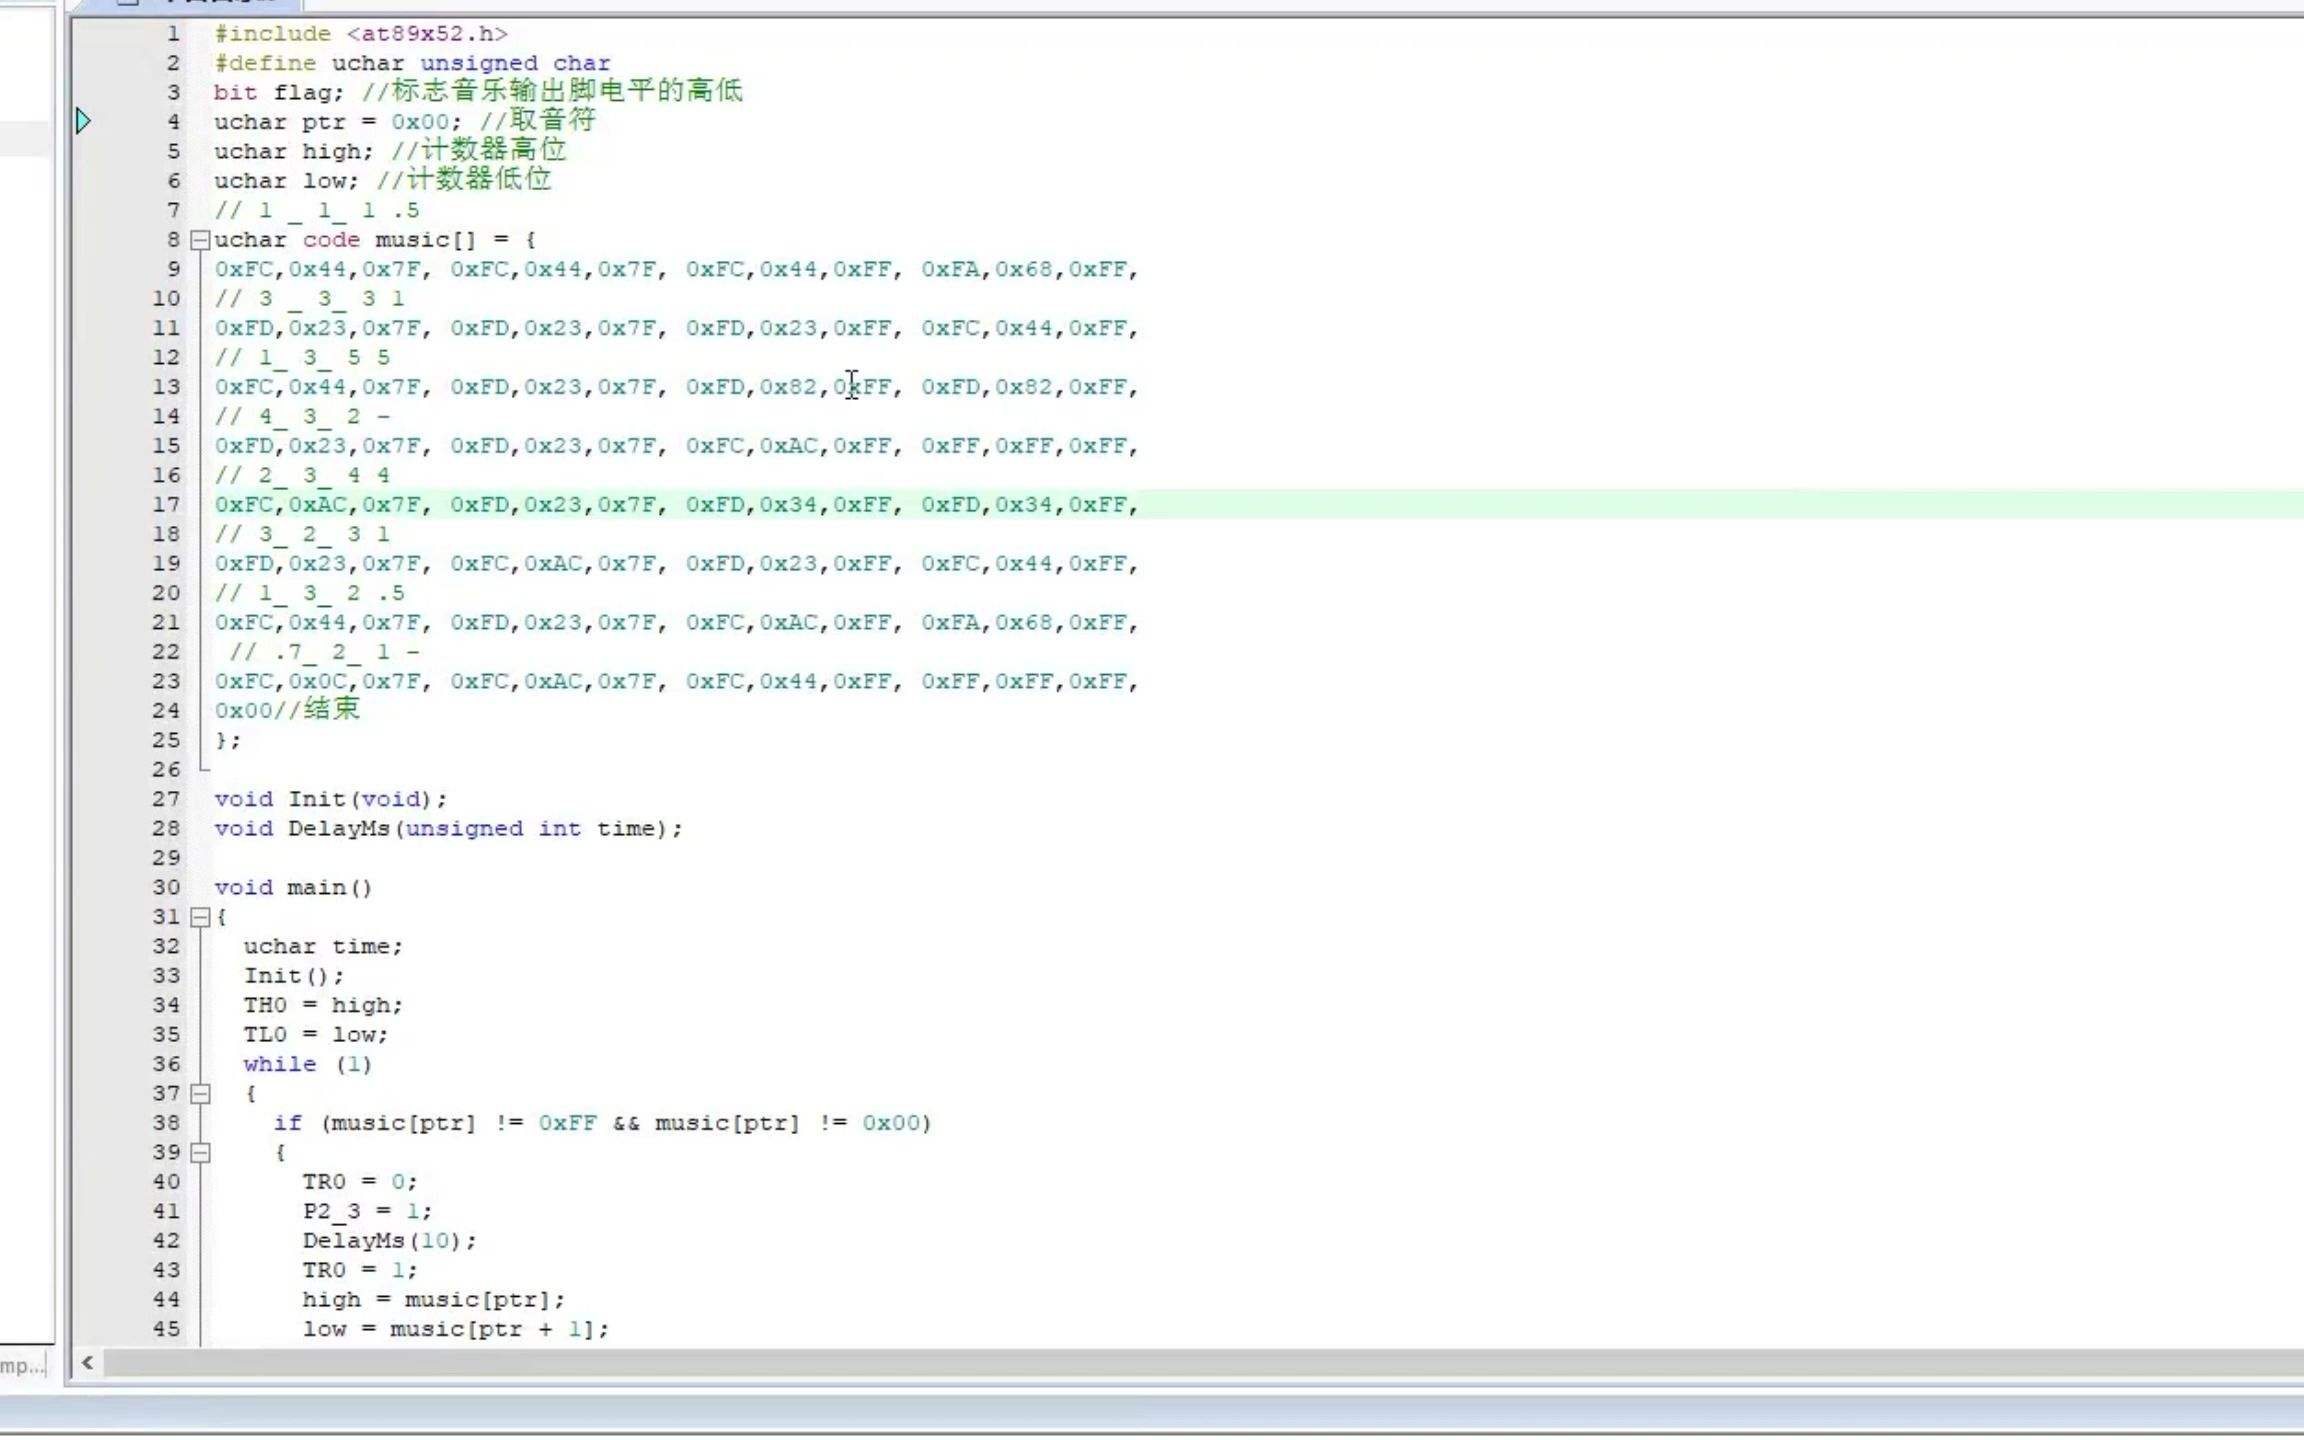Click the "0x0C" value on line 23
Screen dimensions: 2304x1440
317,682
